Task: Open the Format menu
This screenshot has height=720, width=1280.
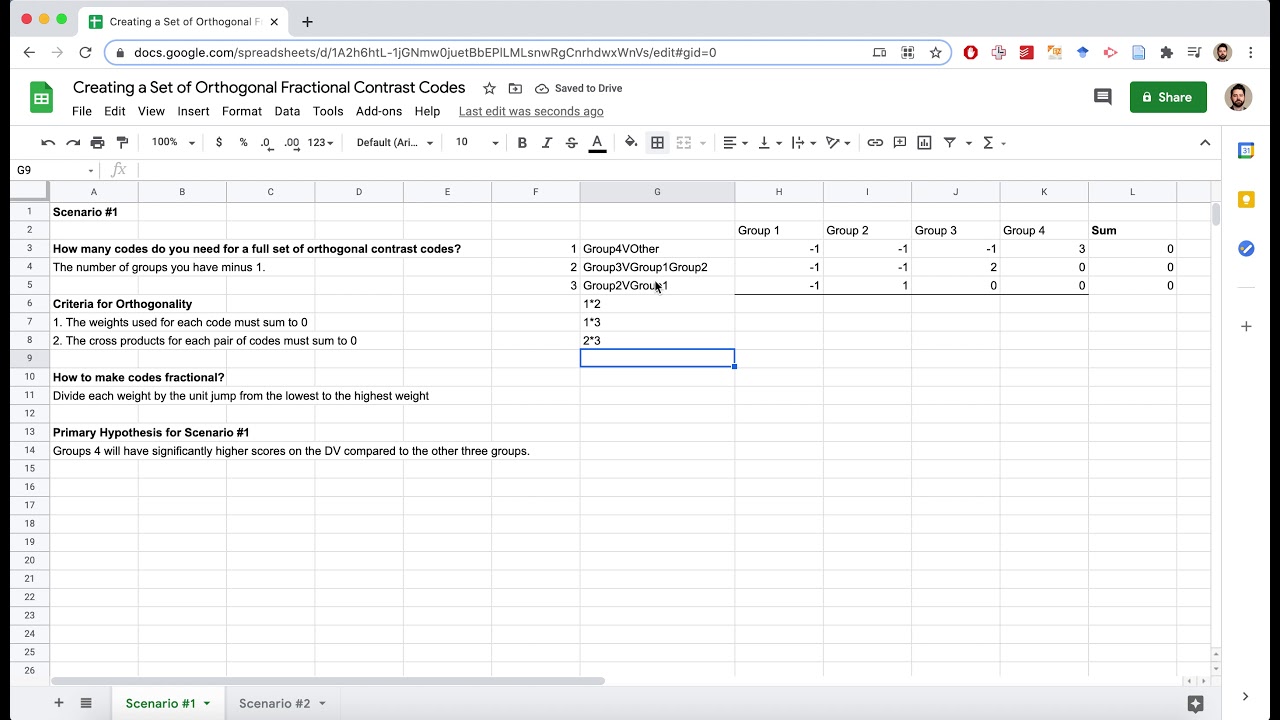Action: 242,111
